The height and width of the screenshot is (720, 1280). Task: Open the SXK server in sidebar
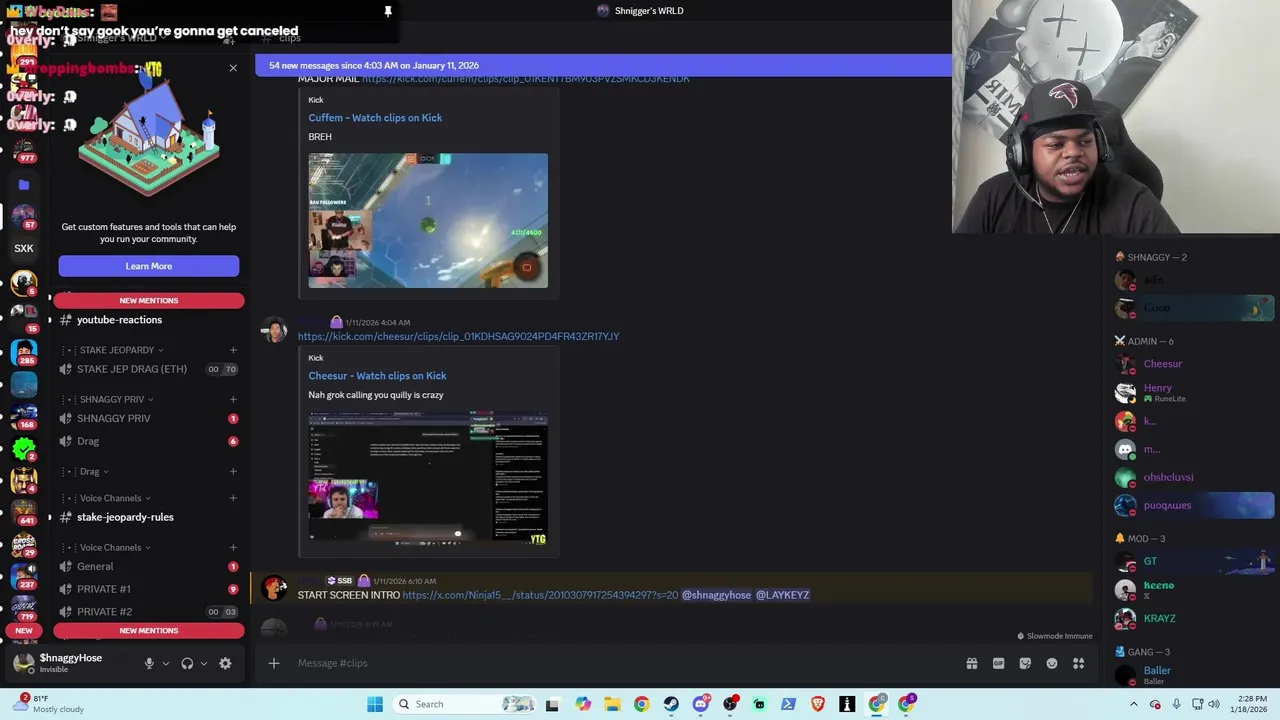24,248
